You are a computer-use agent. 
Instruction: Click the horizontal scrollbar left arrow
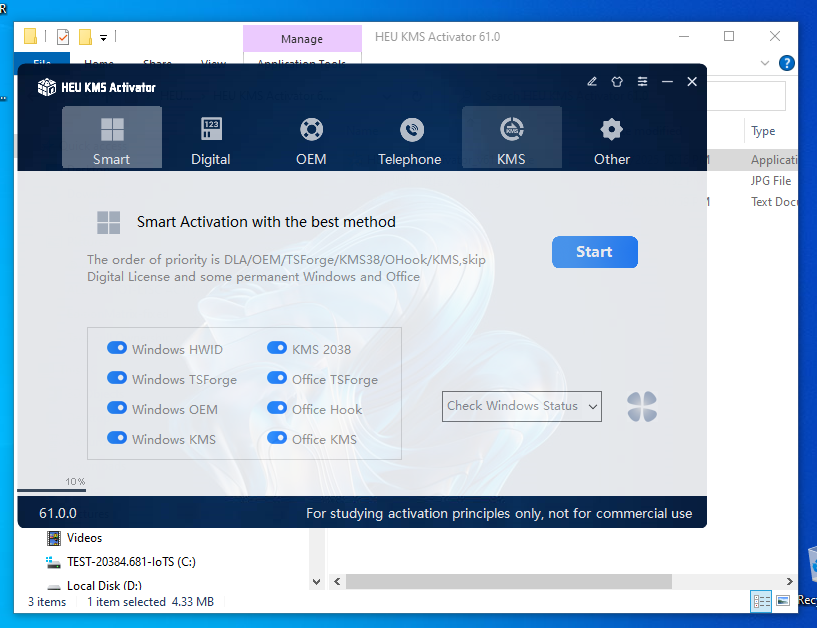point(337,582)
